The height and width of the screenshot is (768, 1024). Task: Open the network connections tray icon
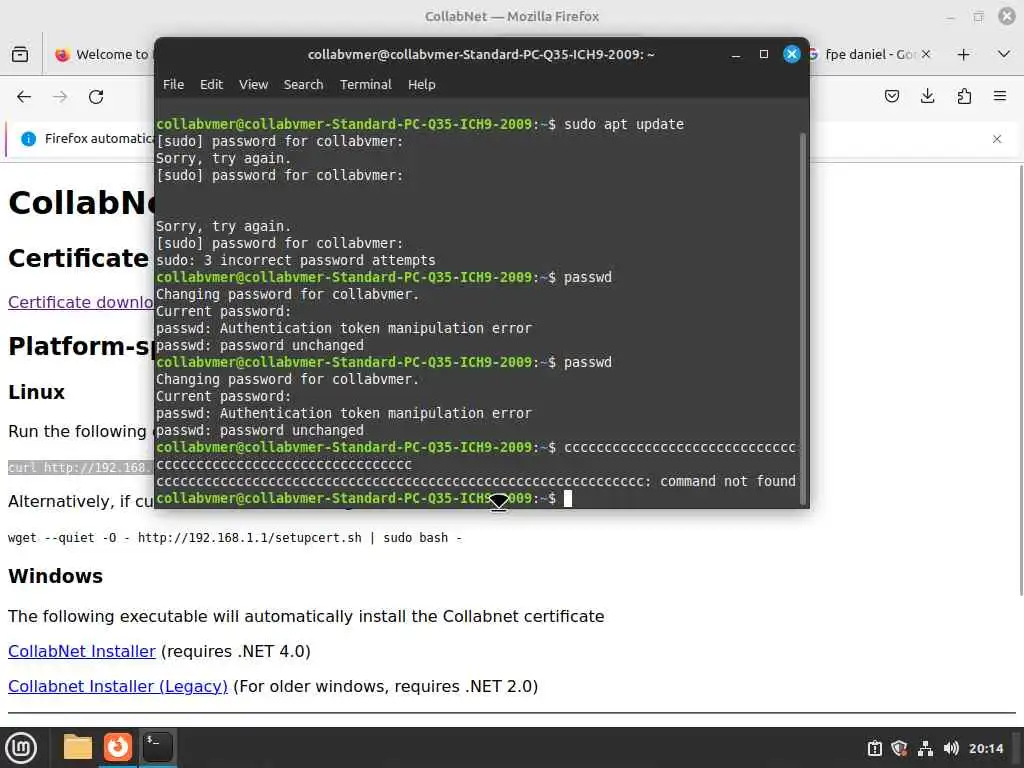point(925,748)
